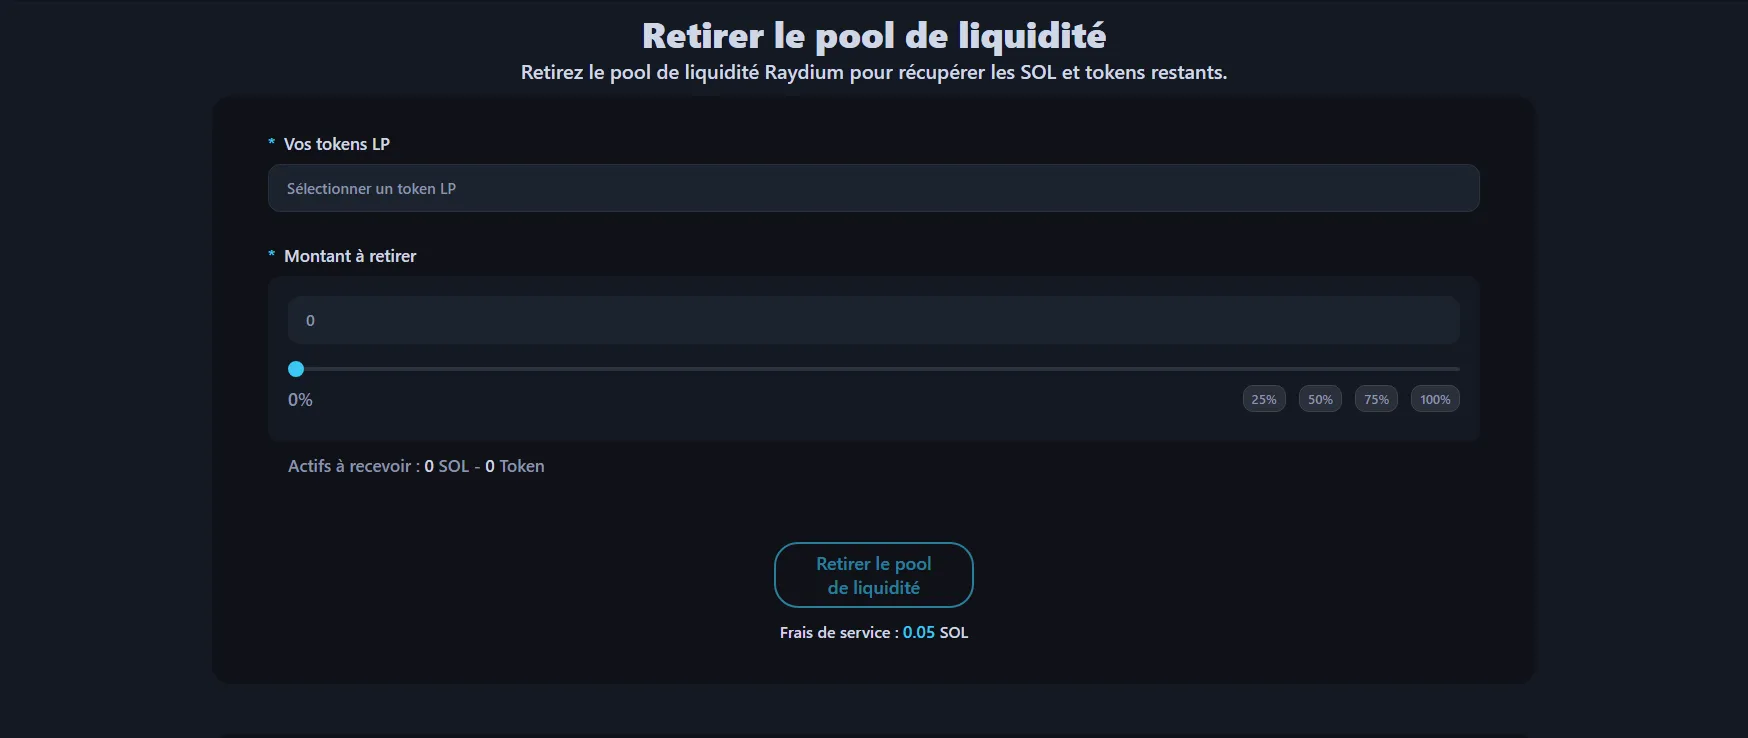Click the amount input field showing 0
This screenshot has height=738, width=1748.
(x=873, y=320)
